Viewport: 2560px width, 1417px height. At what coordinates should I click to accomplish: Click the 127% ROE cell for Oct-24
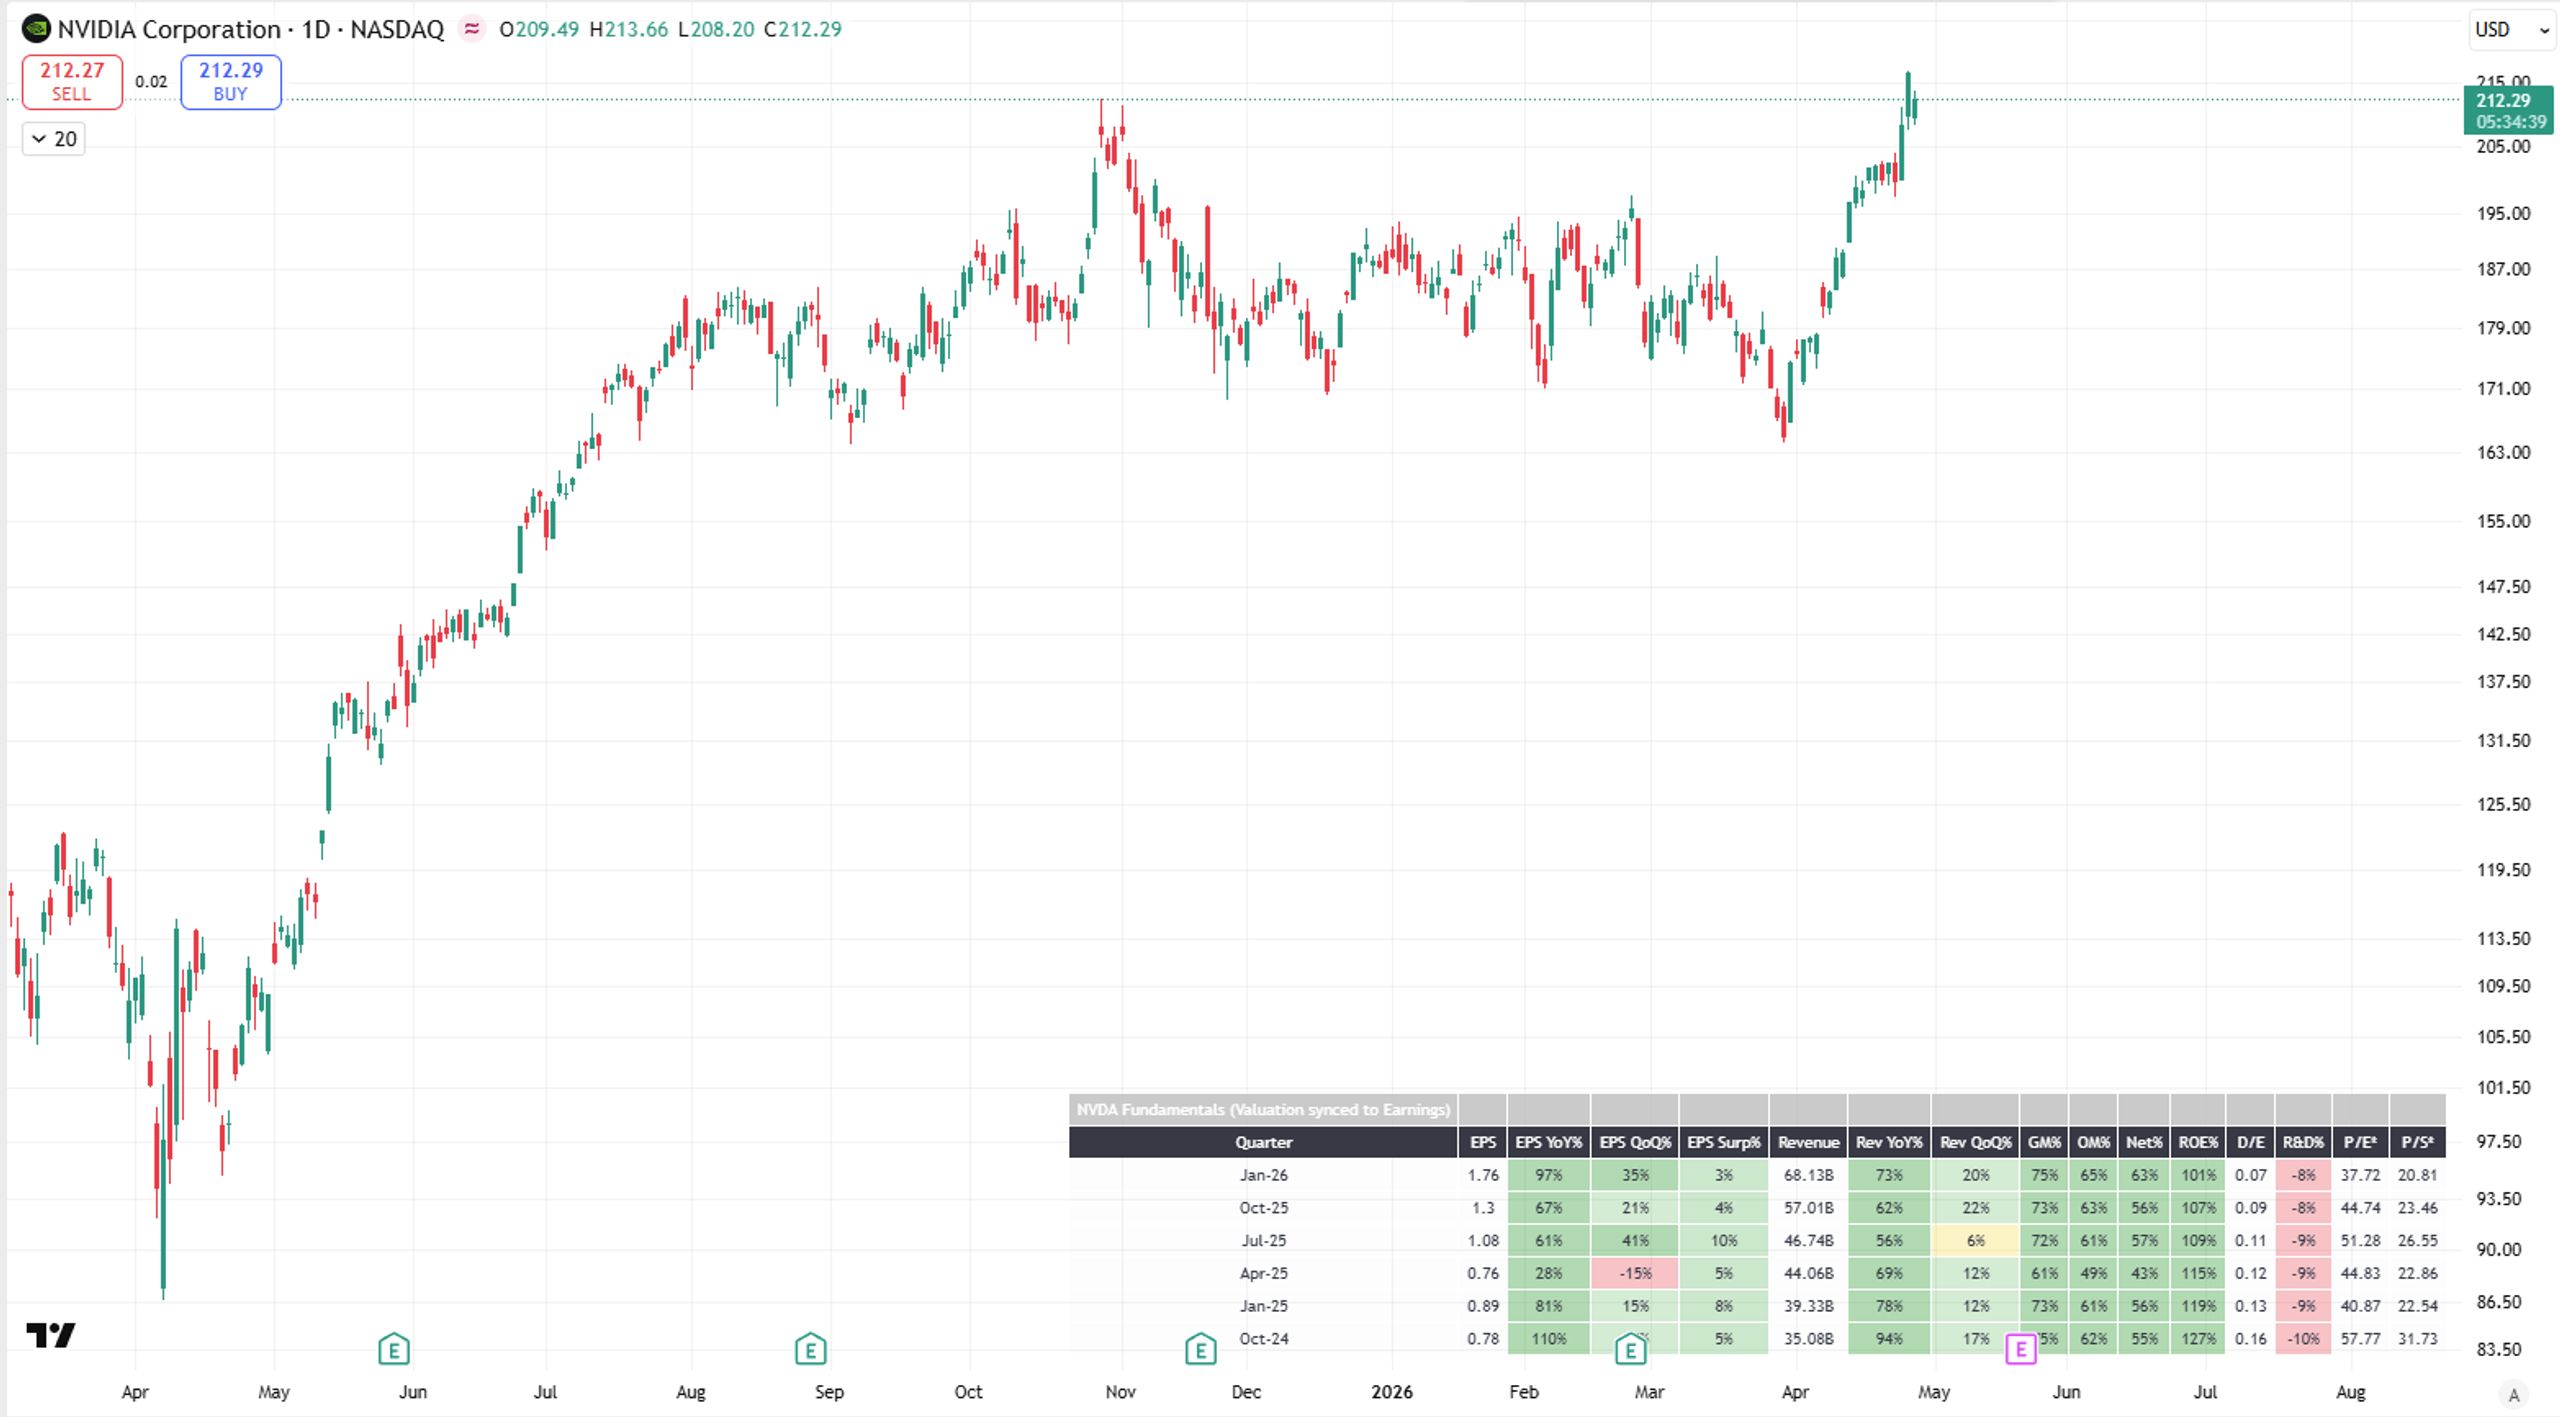tap(2198, 1339)
